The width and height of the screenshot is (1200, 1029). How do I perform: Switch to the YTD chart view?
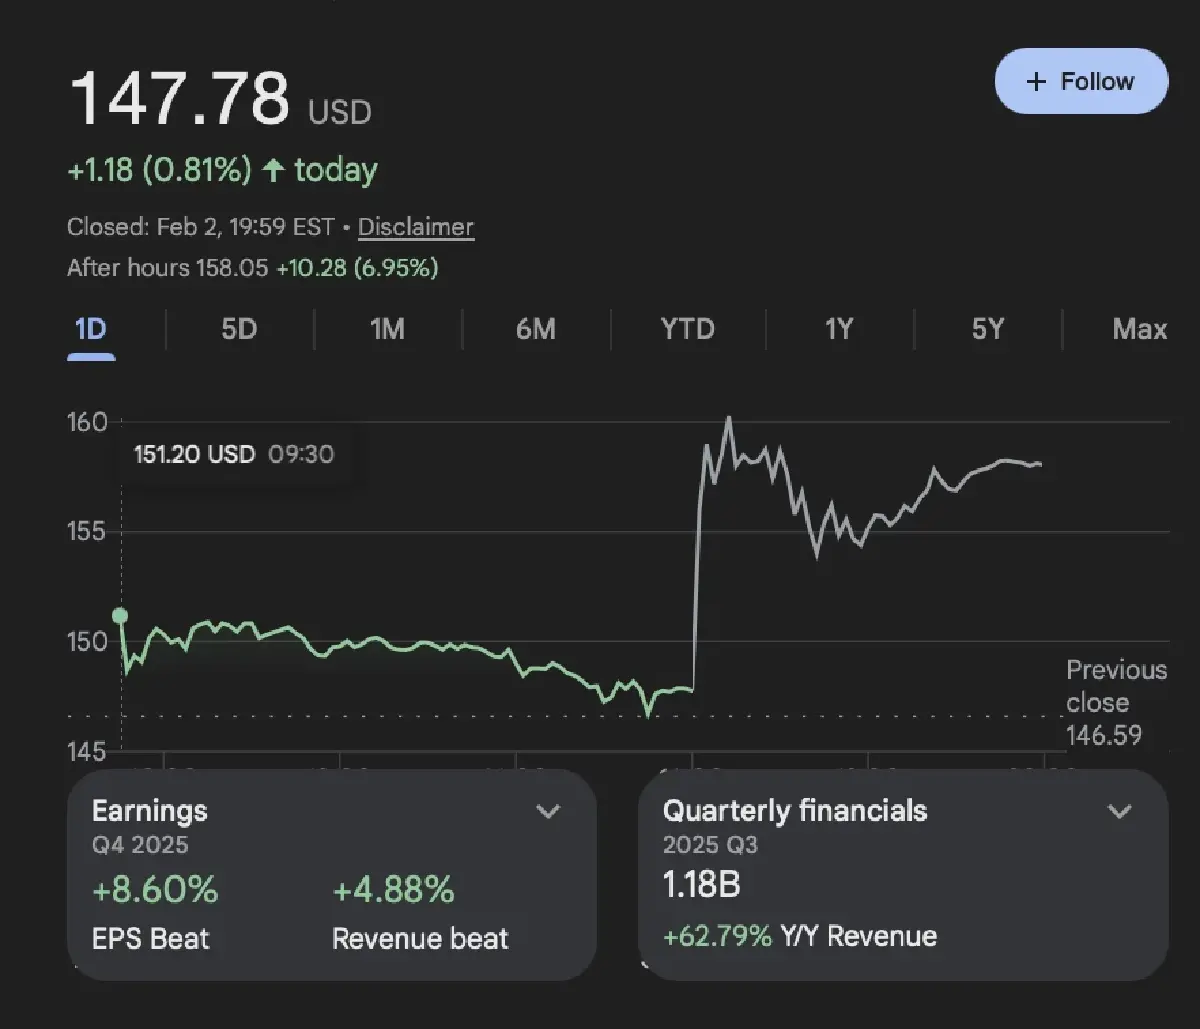click(x=687, y=329)
